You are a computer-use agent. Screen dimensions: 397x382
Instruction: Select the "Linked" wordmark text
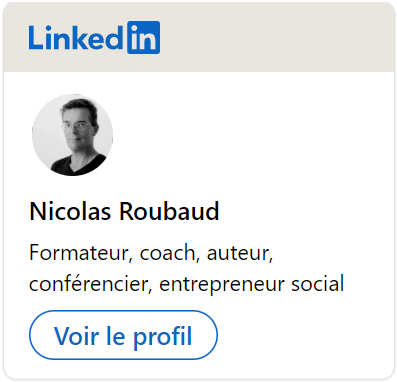click(x=76, y=37)
